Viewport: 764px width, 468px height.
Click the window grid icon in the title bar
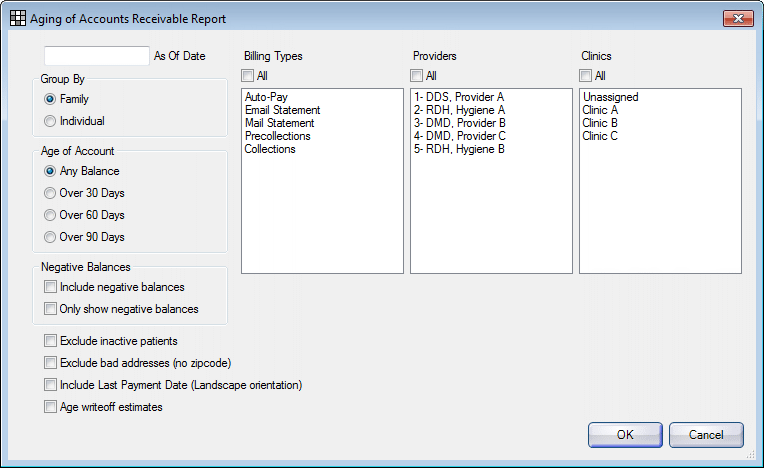click(18, 19)
